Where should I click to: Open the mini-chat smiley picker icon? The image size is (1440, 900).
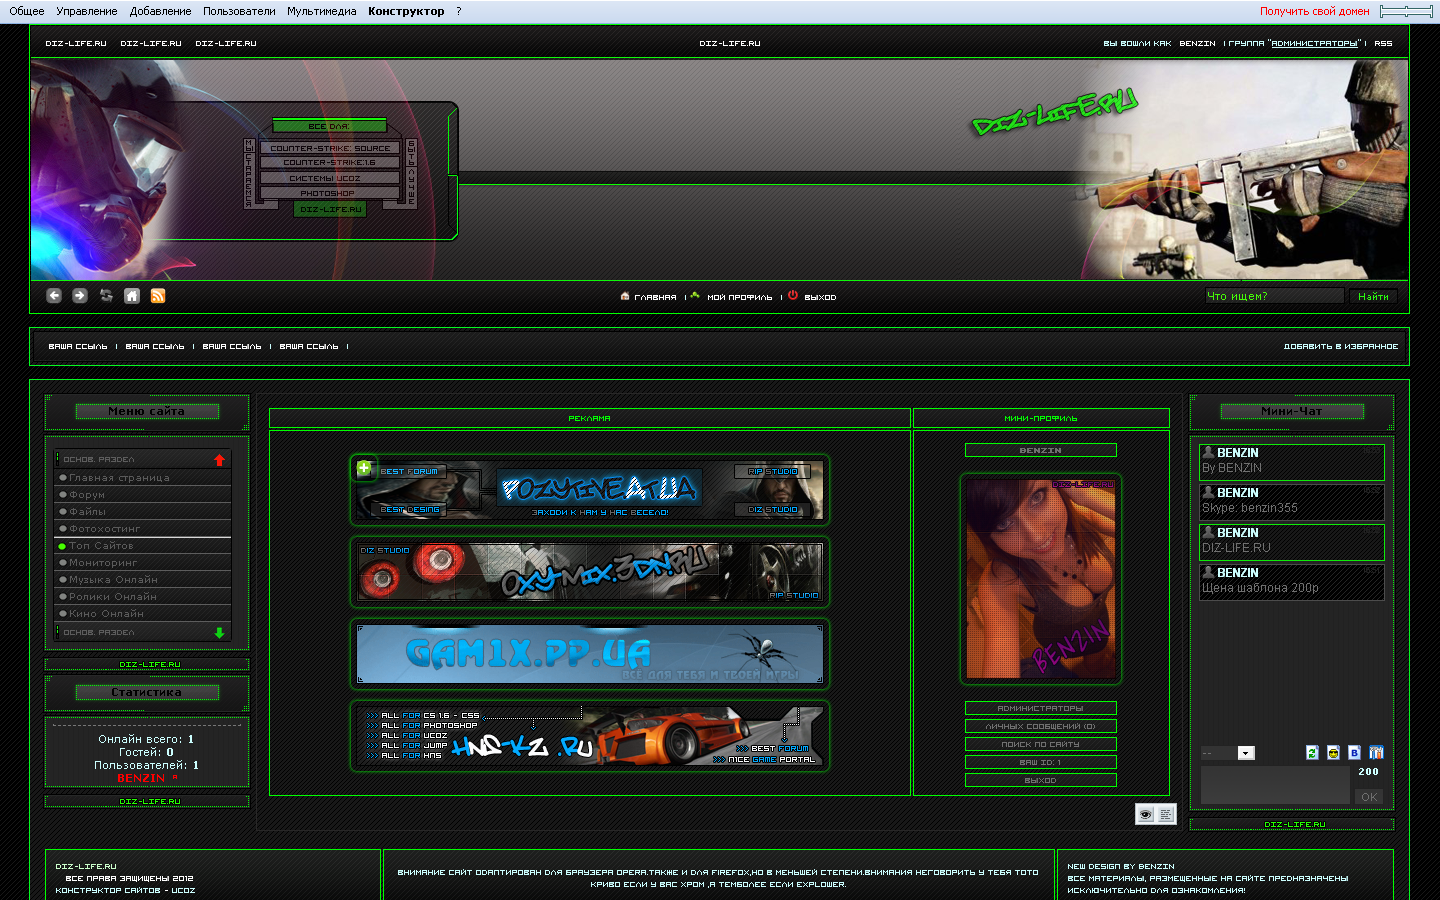1333,753
